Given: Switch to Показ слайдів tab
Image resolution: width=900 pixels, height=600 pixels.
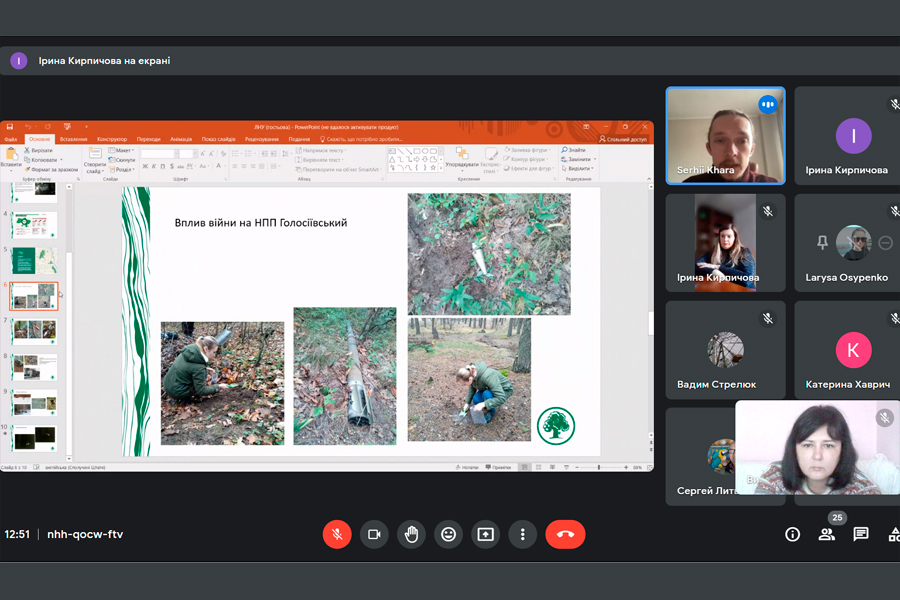Looking at the screenshot, I should point(218,139).
